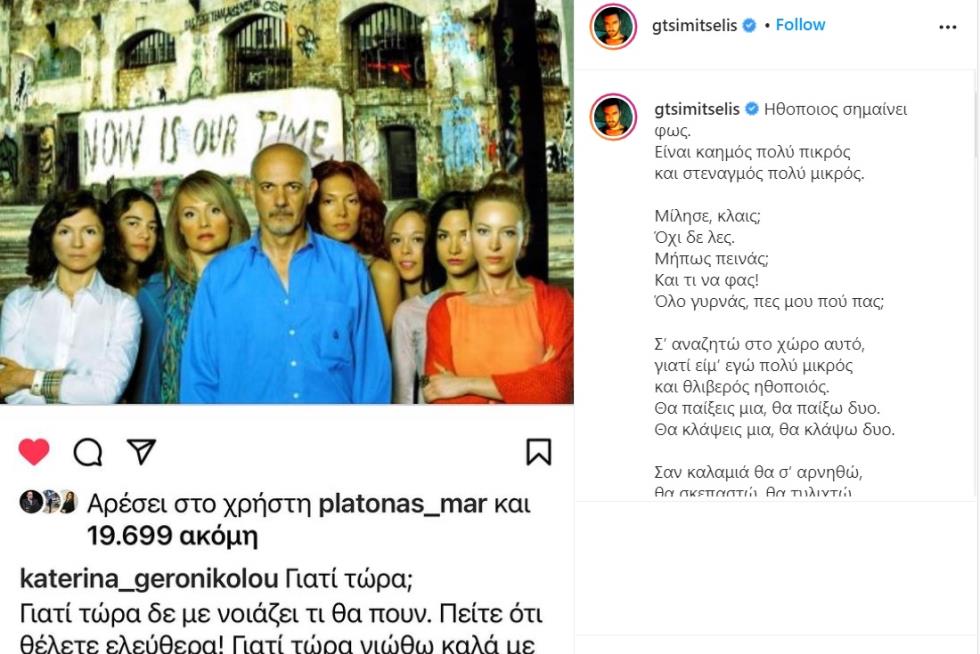View the 19.699 other likes
Screen dimensions: 980x654
(172, 536)
